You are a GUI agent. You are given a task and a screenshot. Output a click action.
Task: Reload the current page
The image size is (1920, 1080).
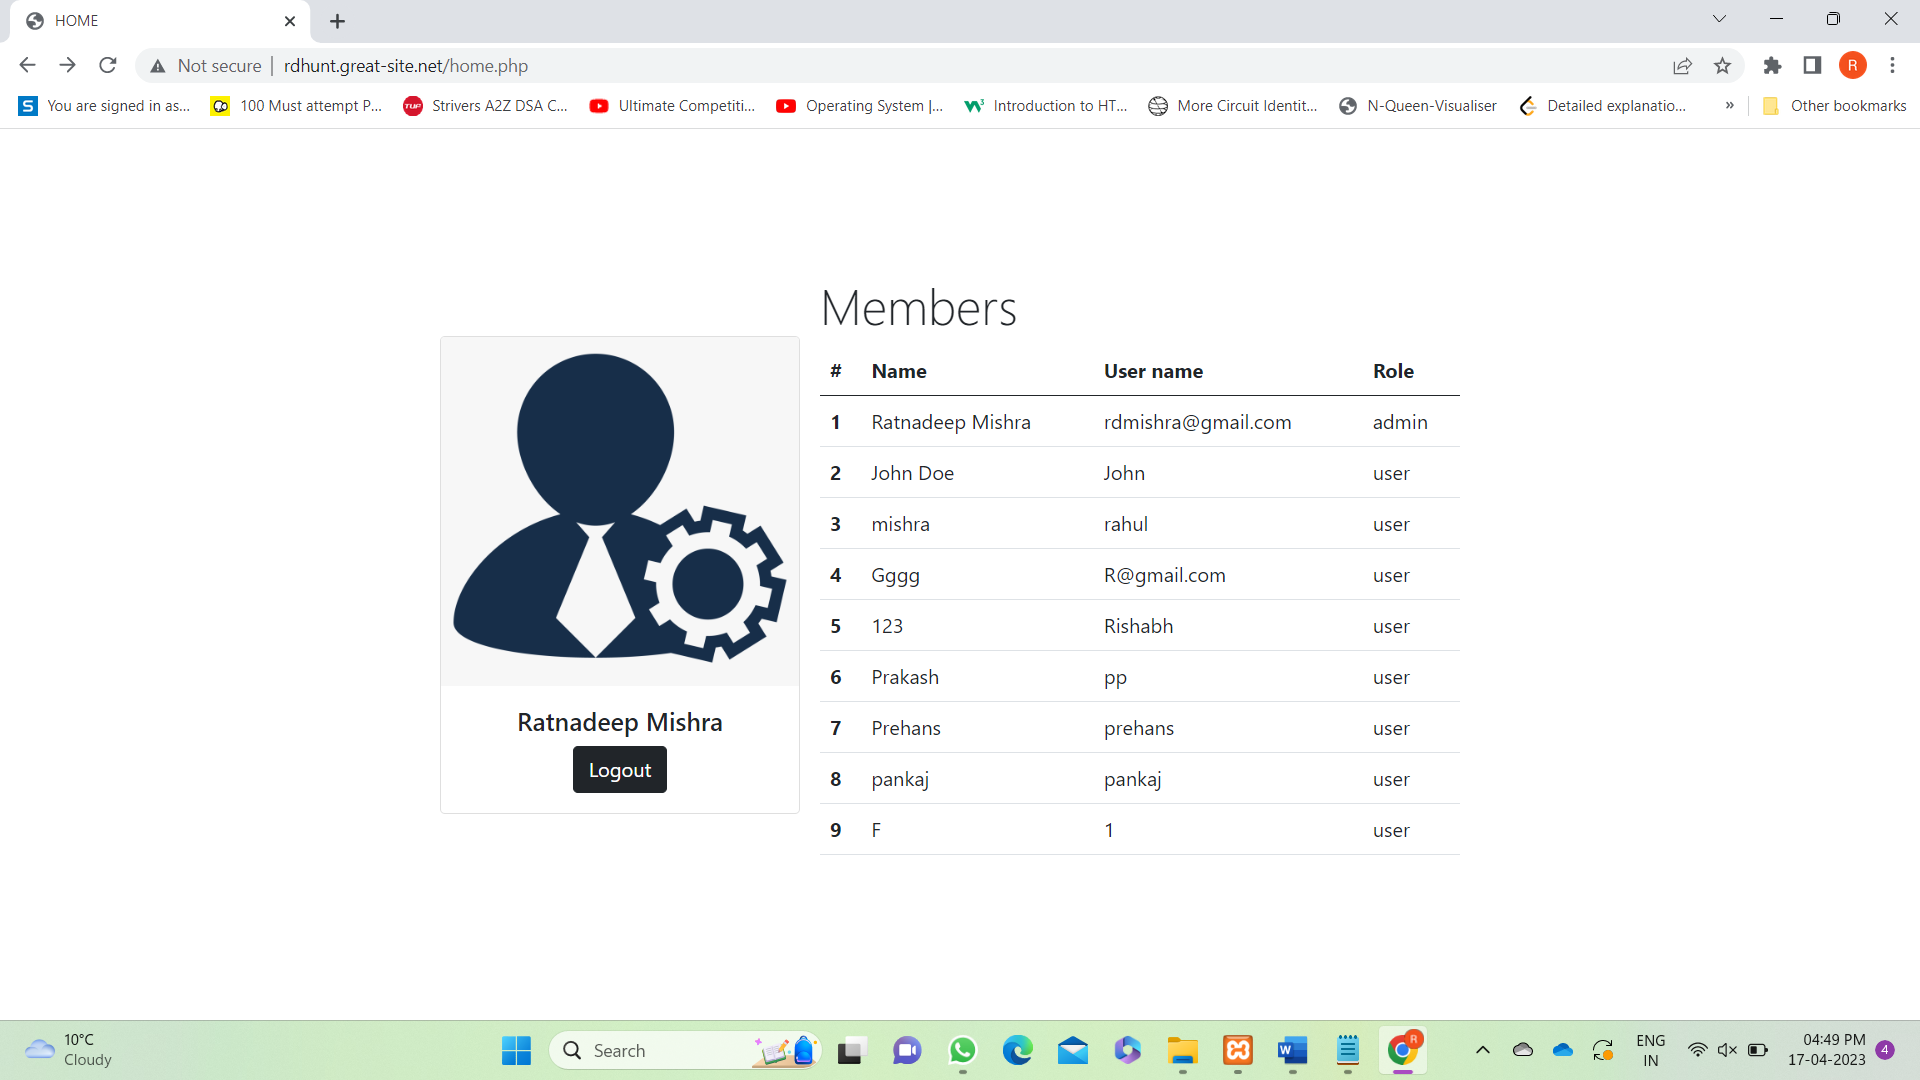pyautogui.click(x=107, y=65)
